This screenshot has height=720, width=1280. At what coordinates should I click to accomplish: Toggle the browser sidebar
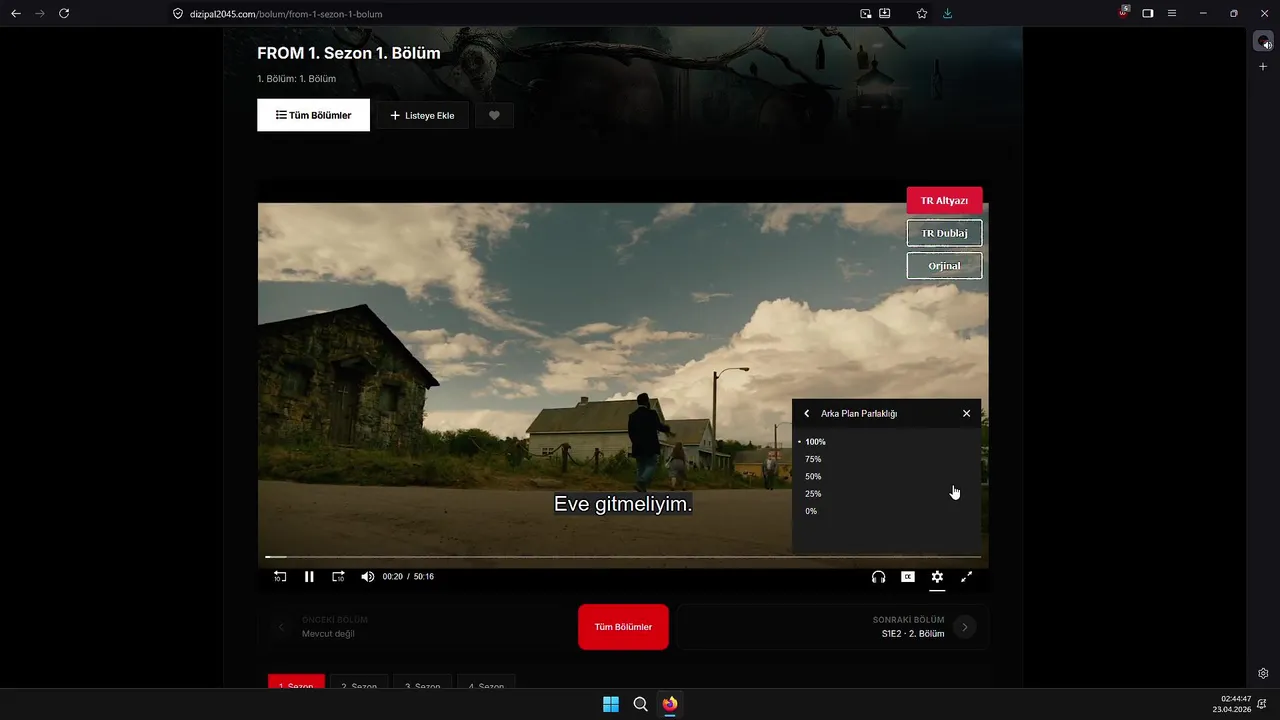tap(1147, 14)
